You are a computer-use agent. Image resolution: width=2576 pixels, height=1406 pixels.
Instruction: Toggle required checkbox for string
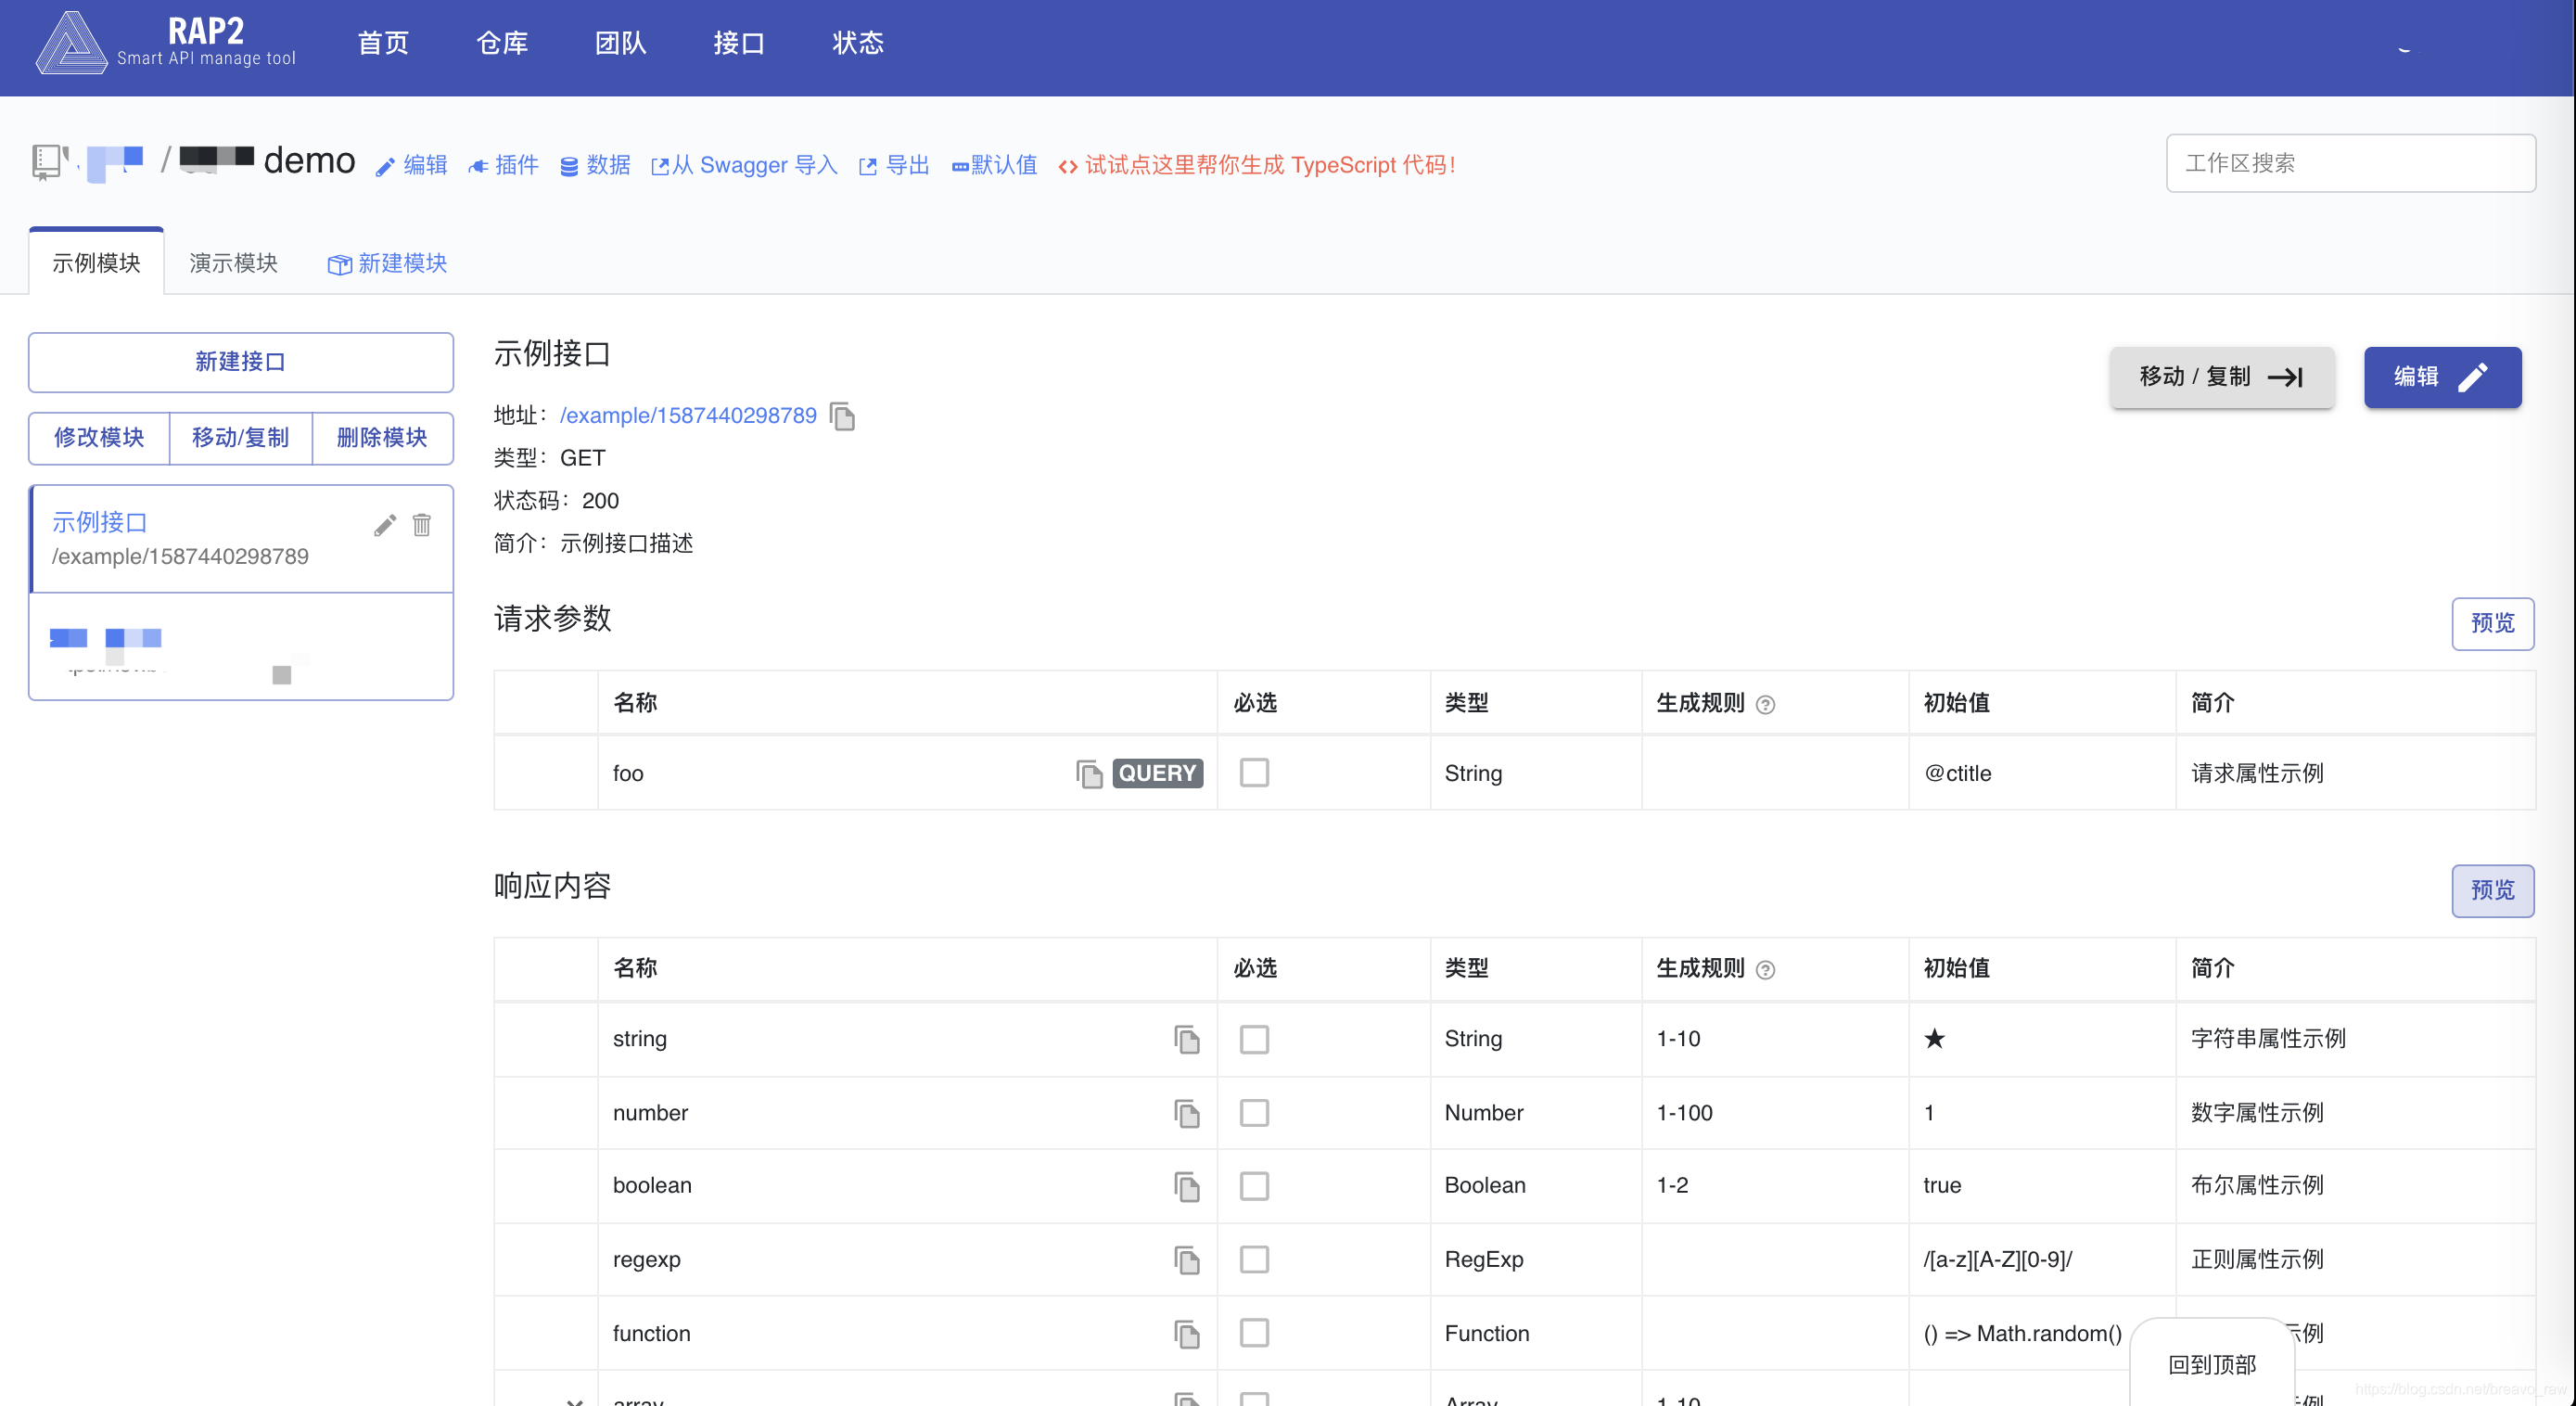tap(1254, 1039)
